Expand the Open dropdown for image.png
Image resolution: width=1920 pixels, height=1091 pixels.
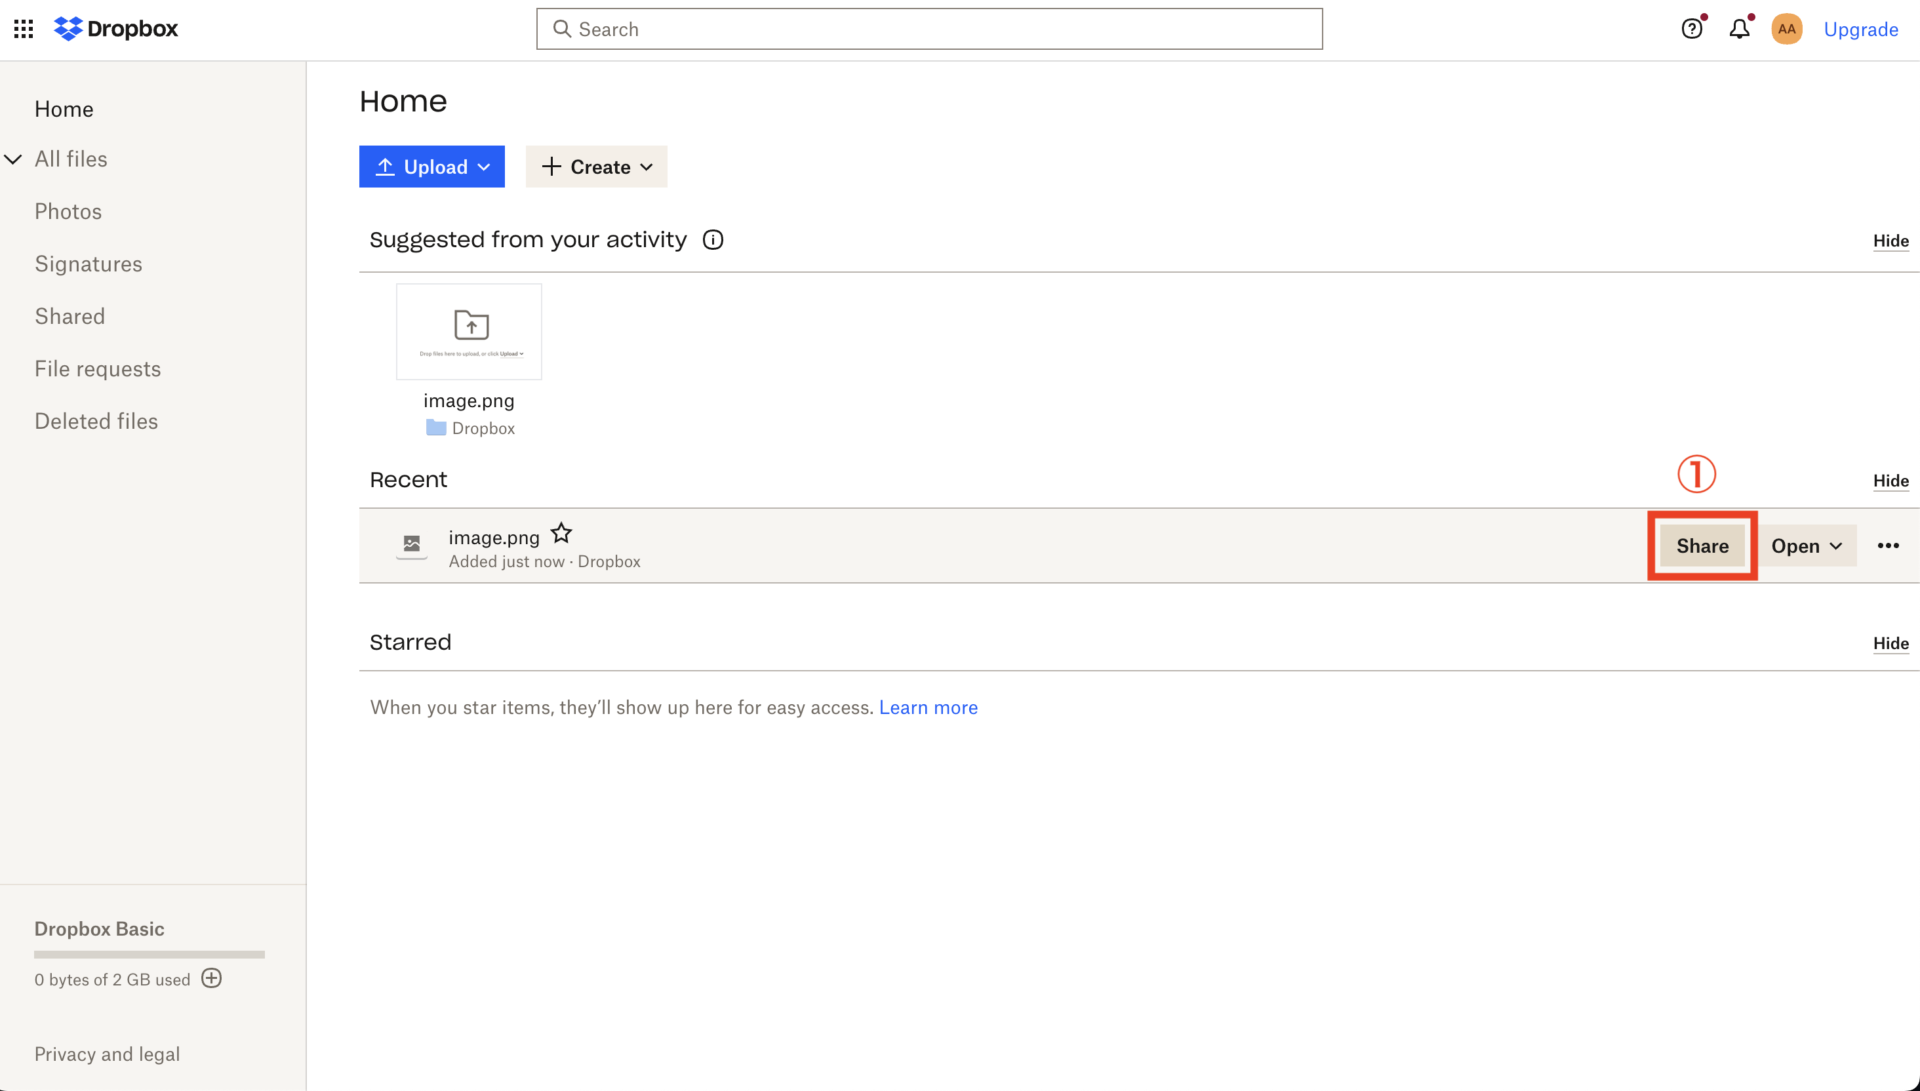[x=1806, y=545]
